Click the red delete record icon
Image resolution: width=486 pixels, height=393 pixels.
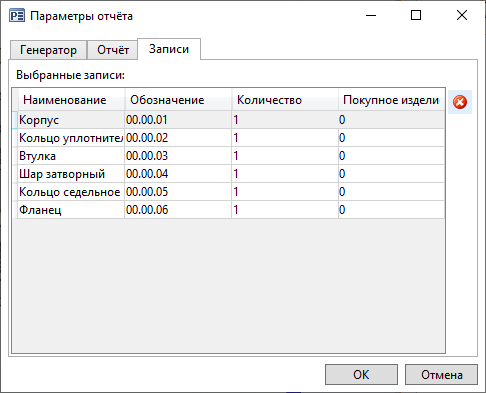(x=460, y=102)
